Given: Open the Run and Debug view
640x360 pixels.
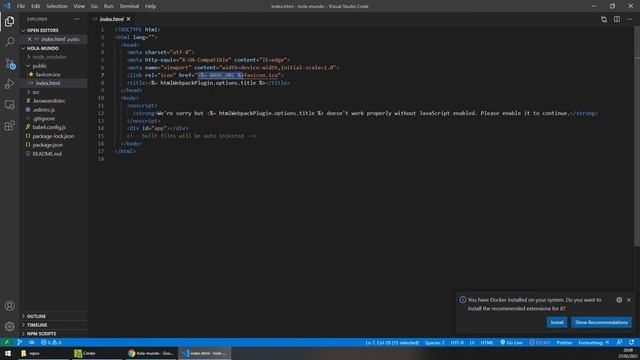Looking at the screenshot, I should pos(9,84).
